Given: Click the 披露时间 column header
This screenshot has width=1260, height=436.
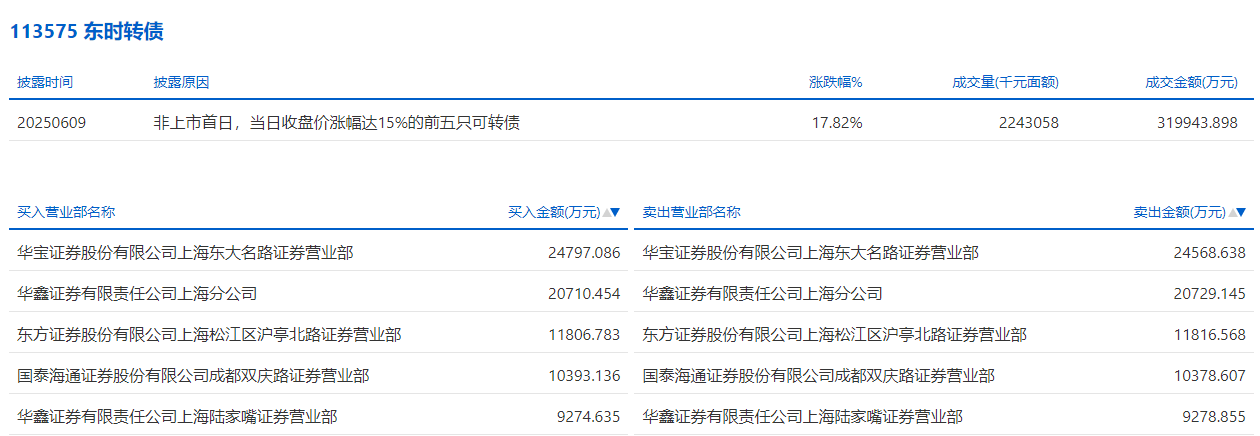Looking at the screenshot, I should tap(45, 82).
